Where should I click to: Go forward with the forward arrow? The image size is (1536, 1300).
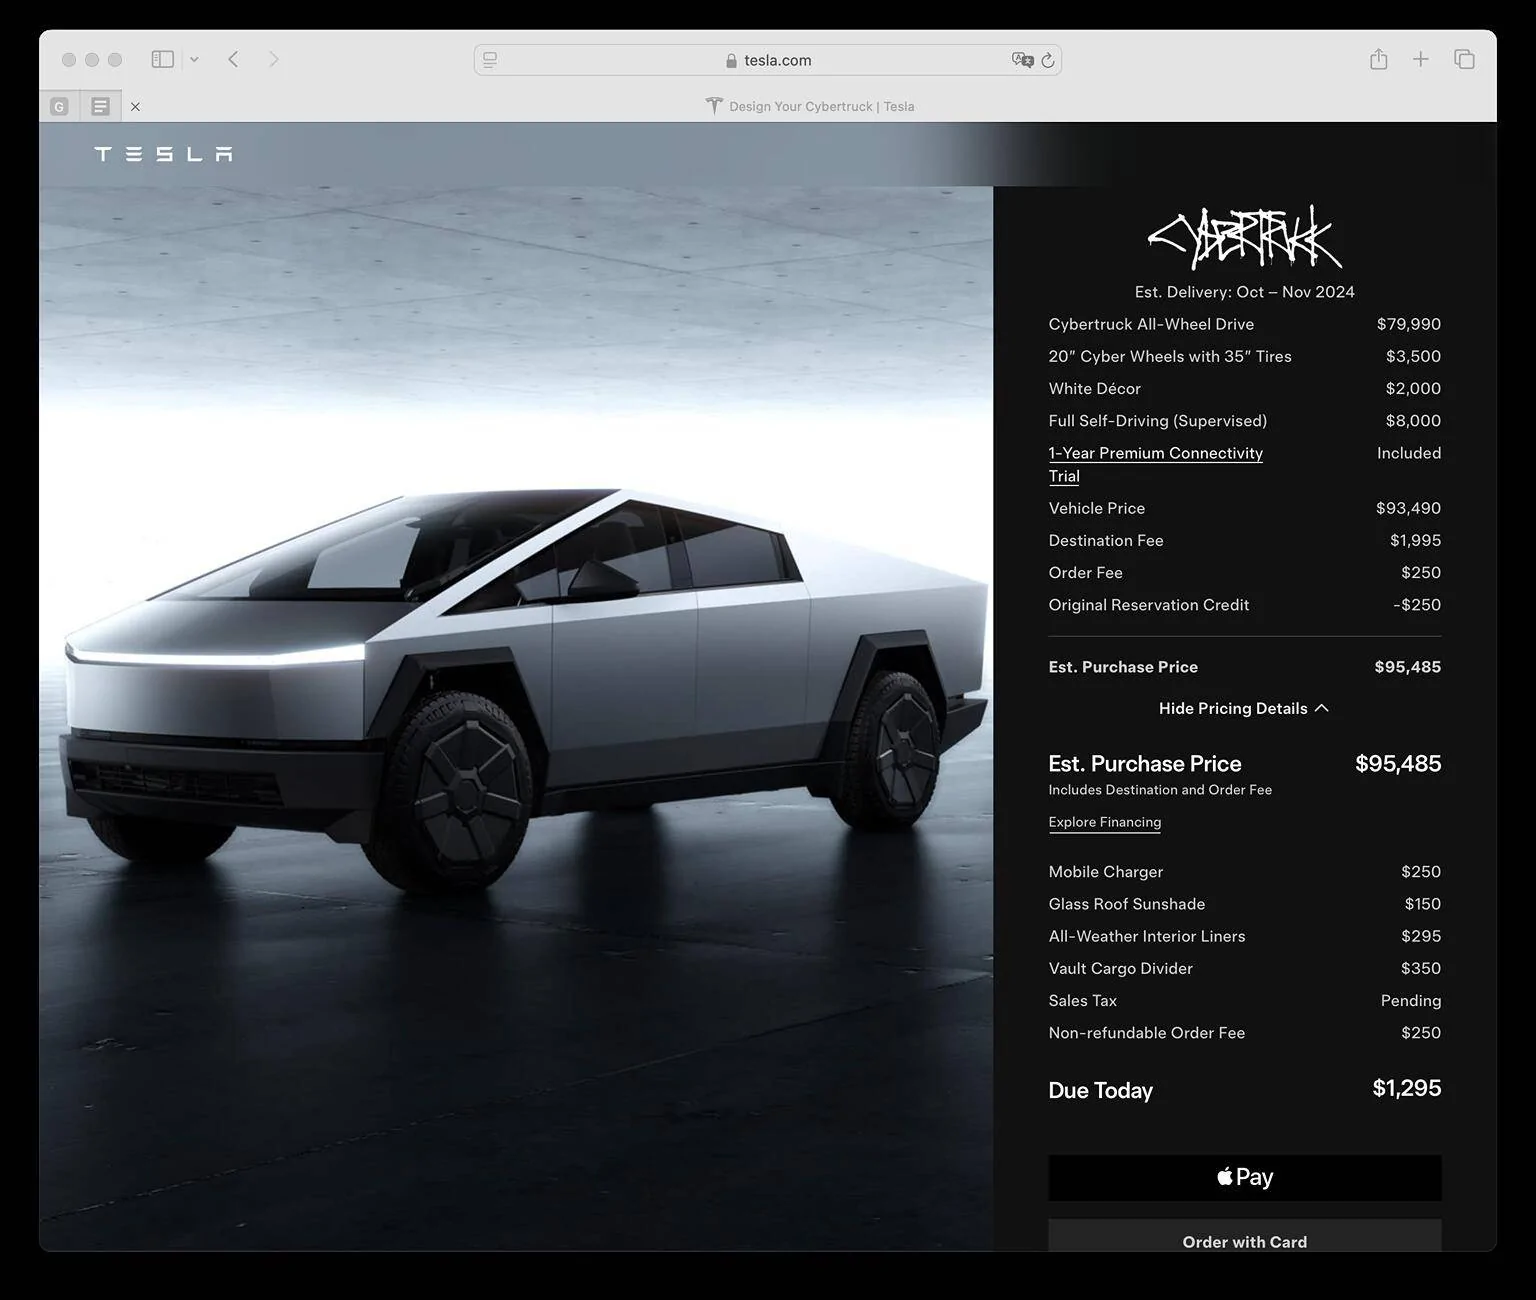274,59
